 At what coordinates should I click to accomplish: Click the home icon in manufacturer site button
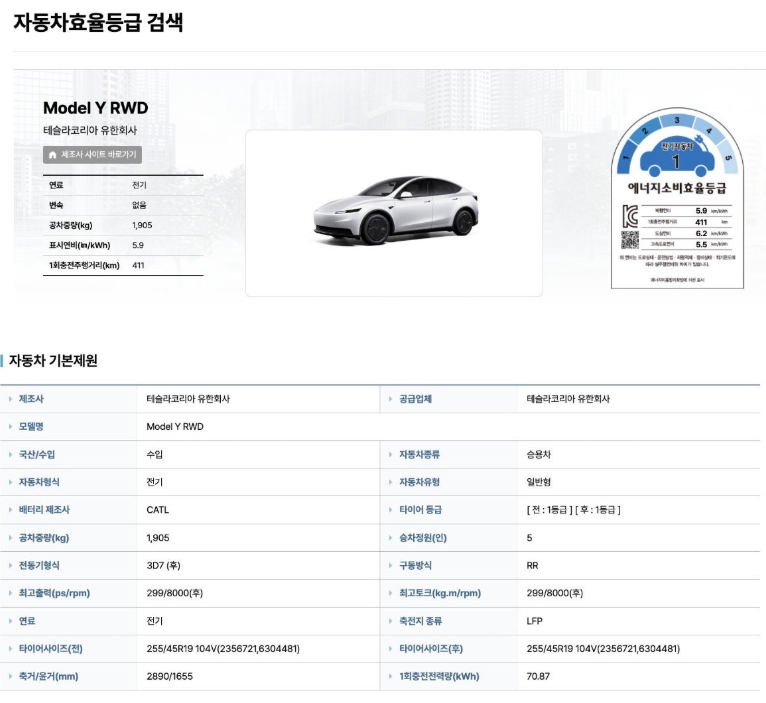click(53, 155)
